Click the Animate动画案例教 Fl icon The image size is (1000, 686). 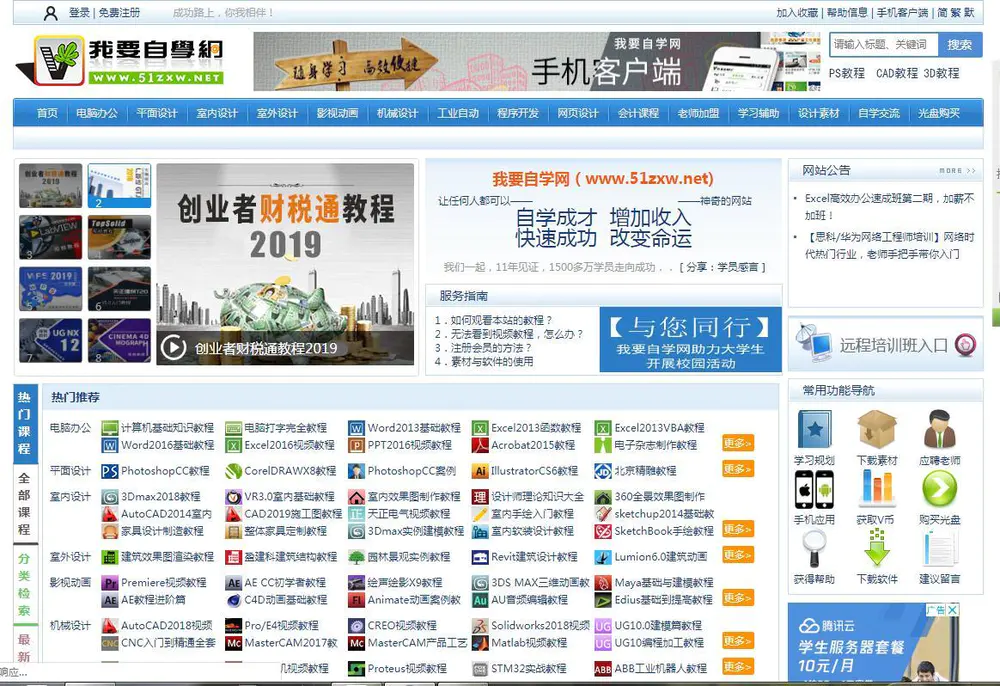(356, 600)
